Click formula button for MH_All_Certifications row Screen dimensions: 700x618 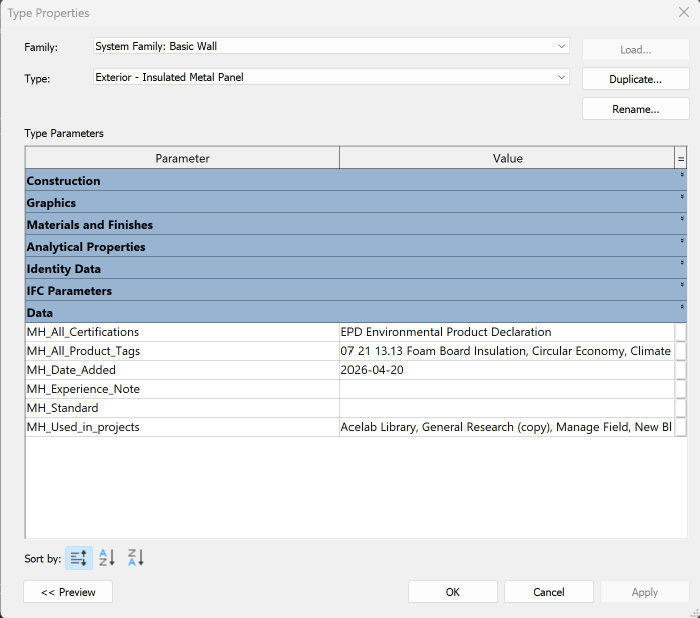680,332
